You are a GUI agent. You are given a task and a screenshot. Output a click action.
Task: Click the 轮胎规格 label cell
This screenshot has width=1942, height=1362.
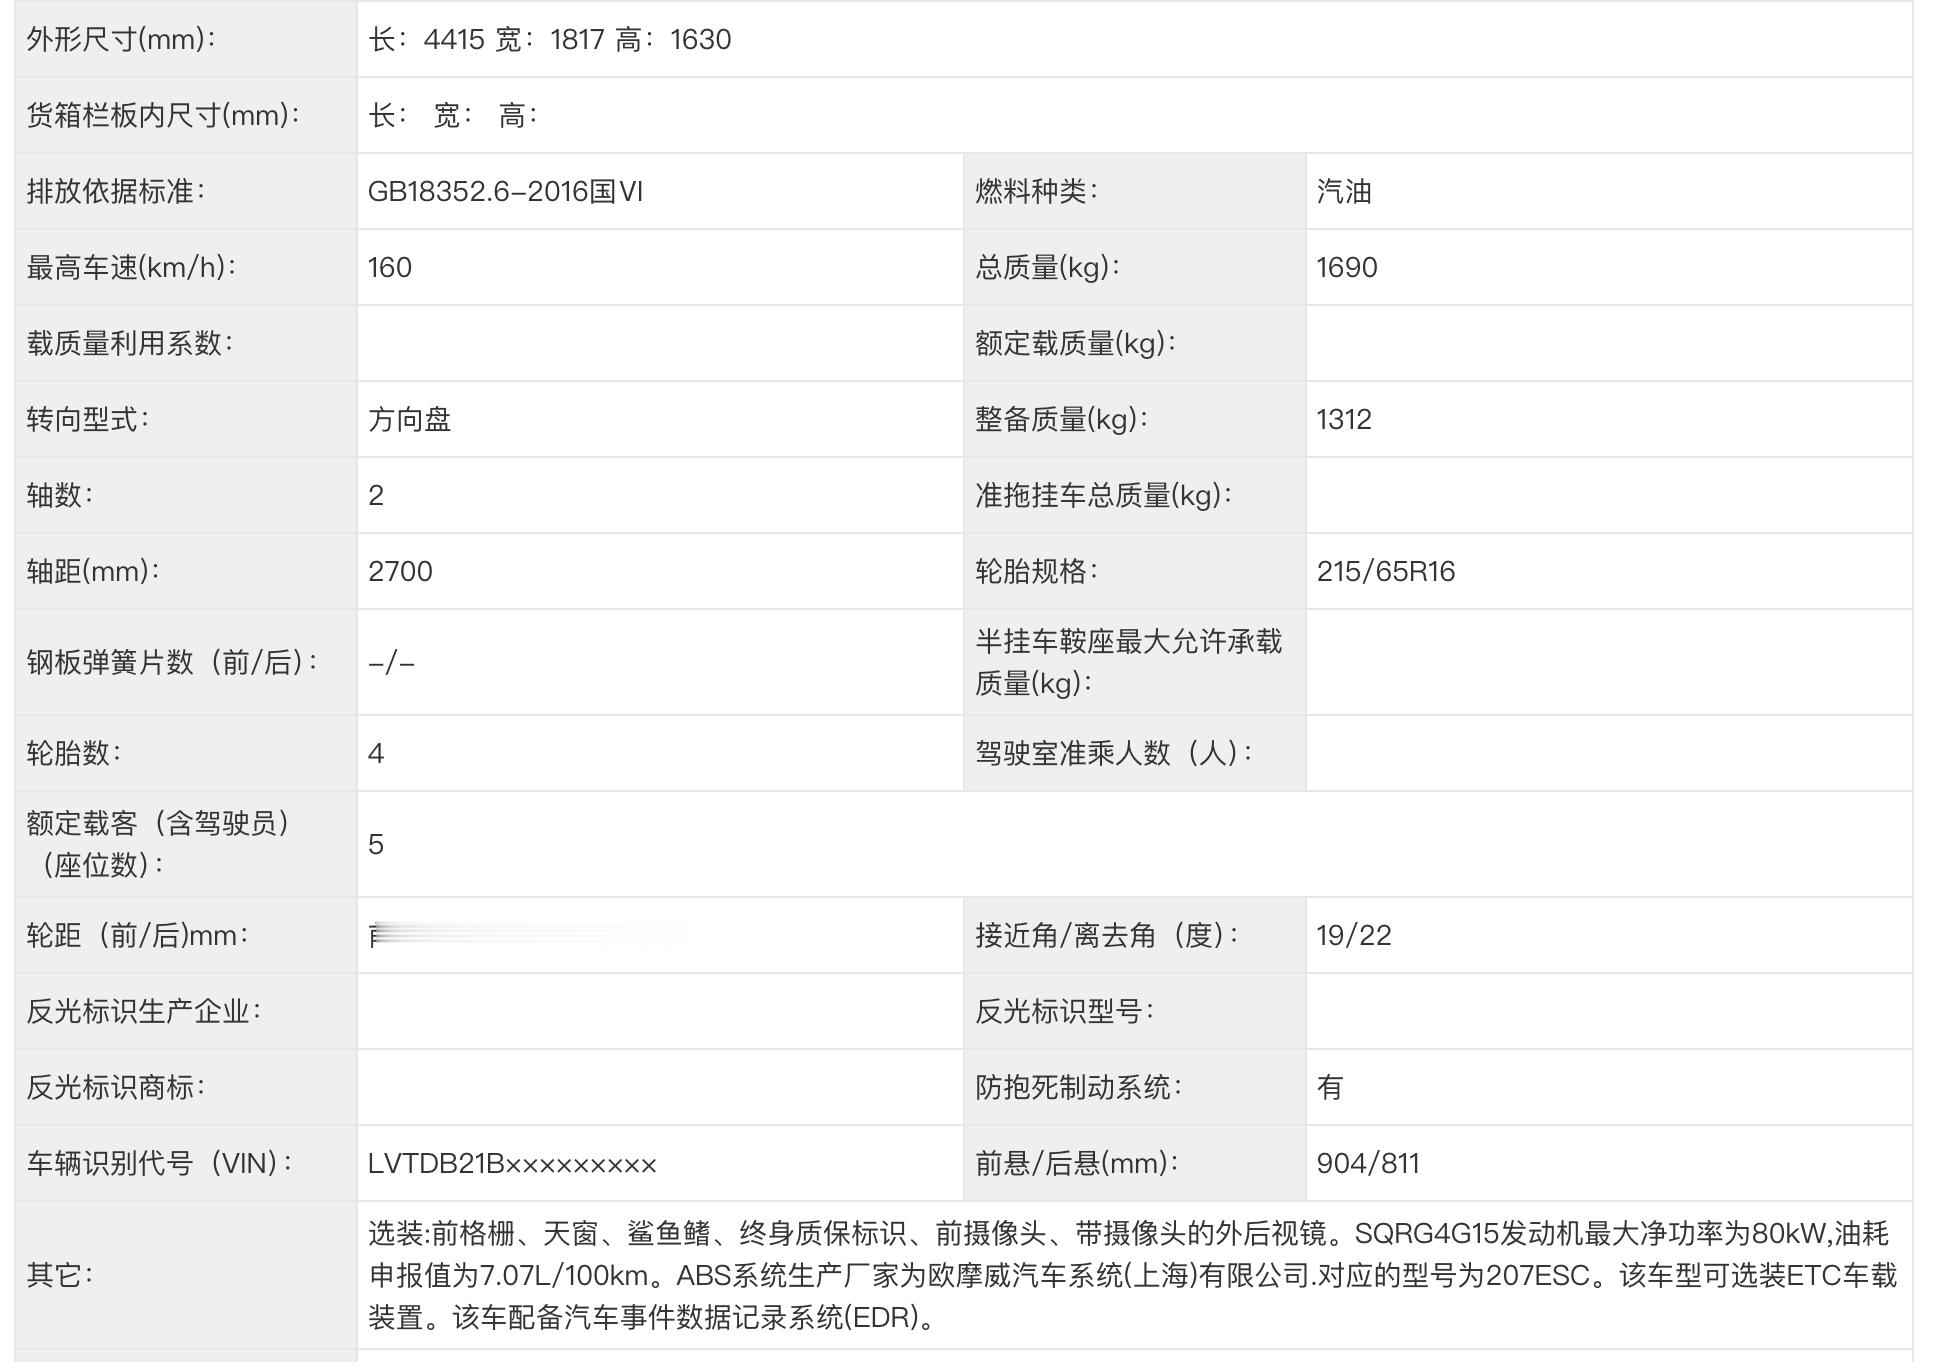tap(1036, 572)
